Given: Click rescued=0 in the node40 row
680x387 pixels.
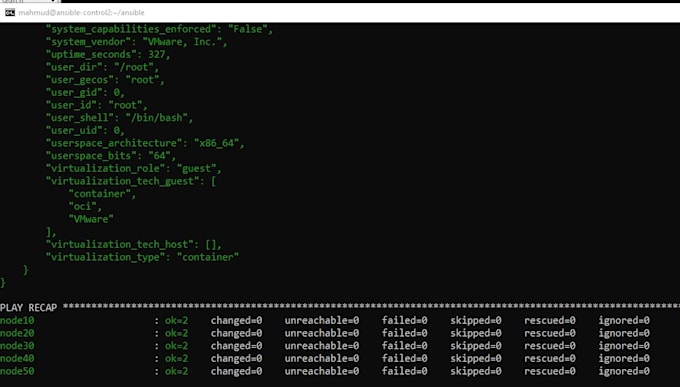Looking at the screenshot, I should pos(550,358).
